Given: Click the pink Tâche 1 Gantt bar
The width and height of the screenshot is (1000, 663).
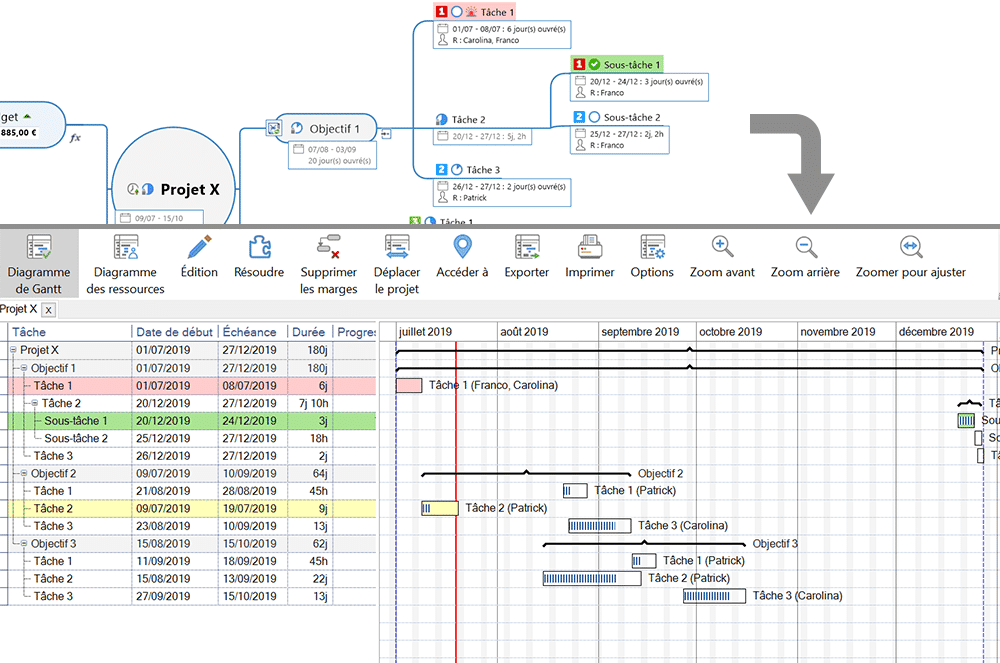Looking at the screenshot, I should point(409,385).
